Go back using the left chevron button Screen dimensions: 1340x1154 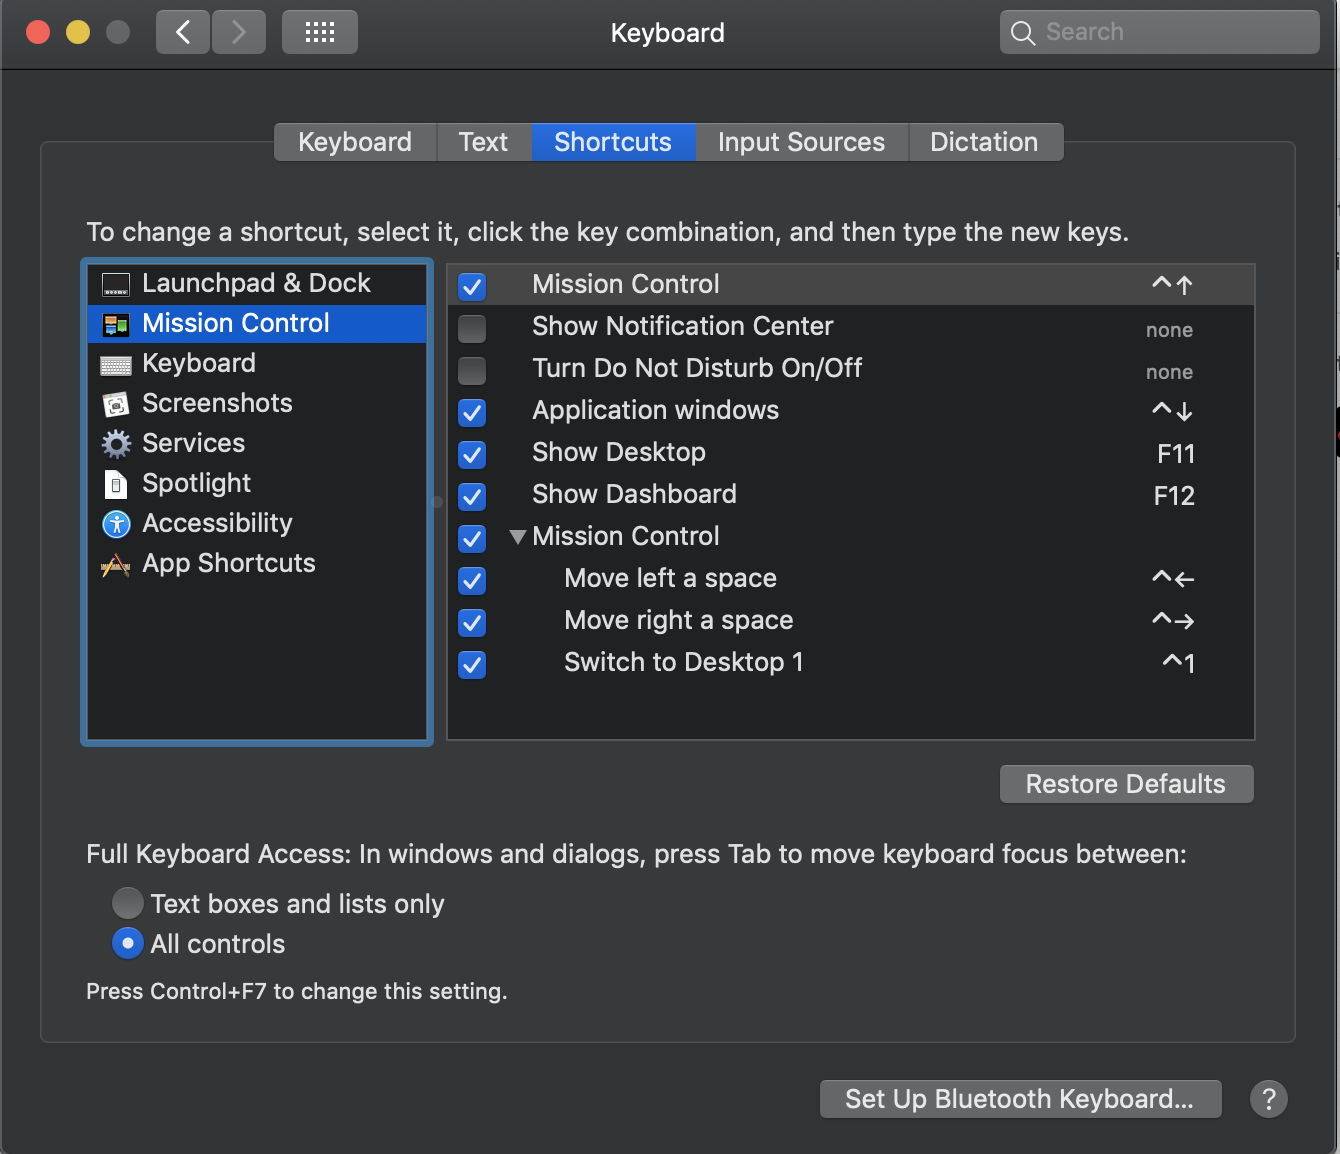click(183, 32)
